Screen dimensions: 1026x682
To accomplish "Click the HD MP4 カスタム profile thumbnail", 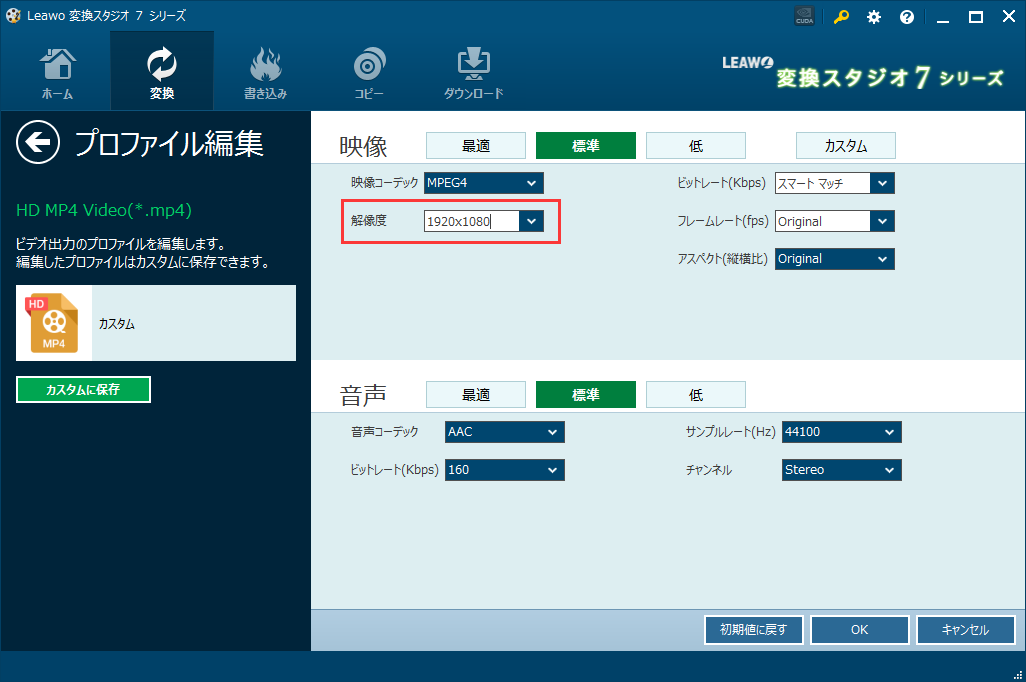I will pos(54,323).
